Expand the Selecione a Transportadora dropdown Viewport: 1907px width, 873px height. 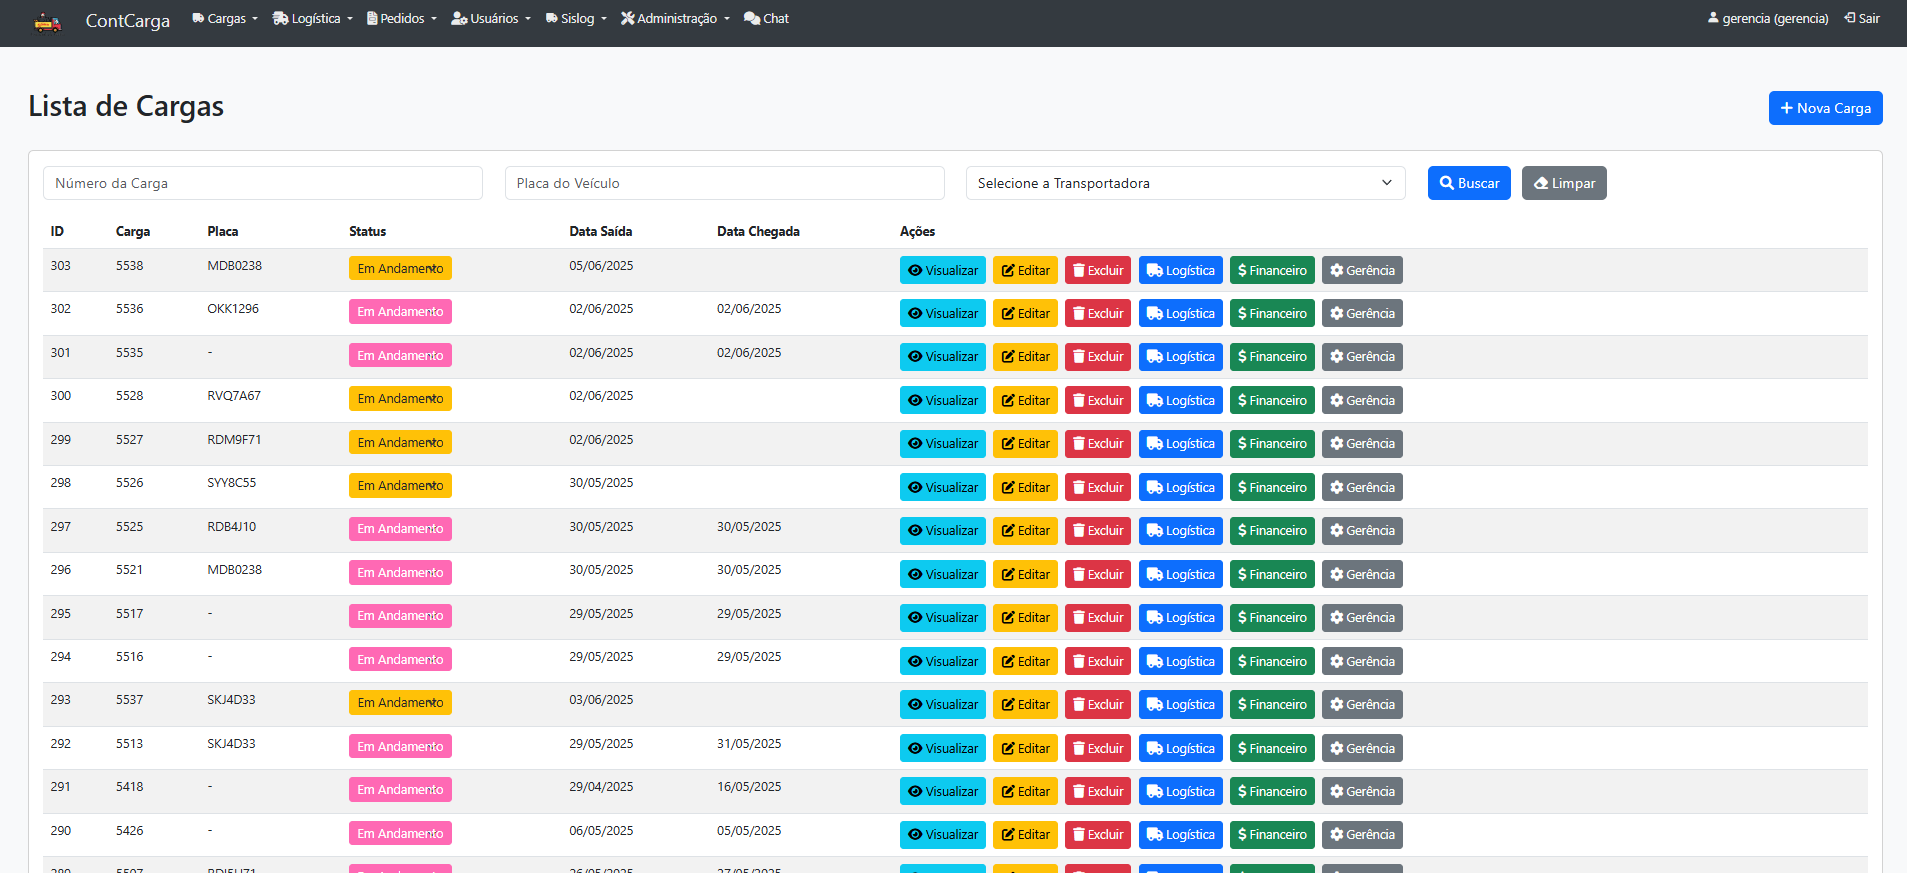(1185, 183)
